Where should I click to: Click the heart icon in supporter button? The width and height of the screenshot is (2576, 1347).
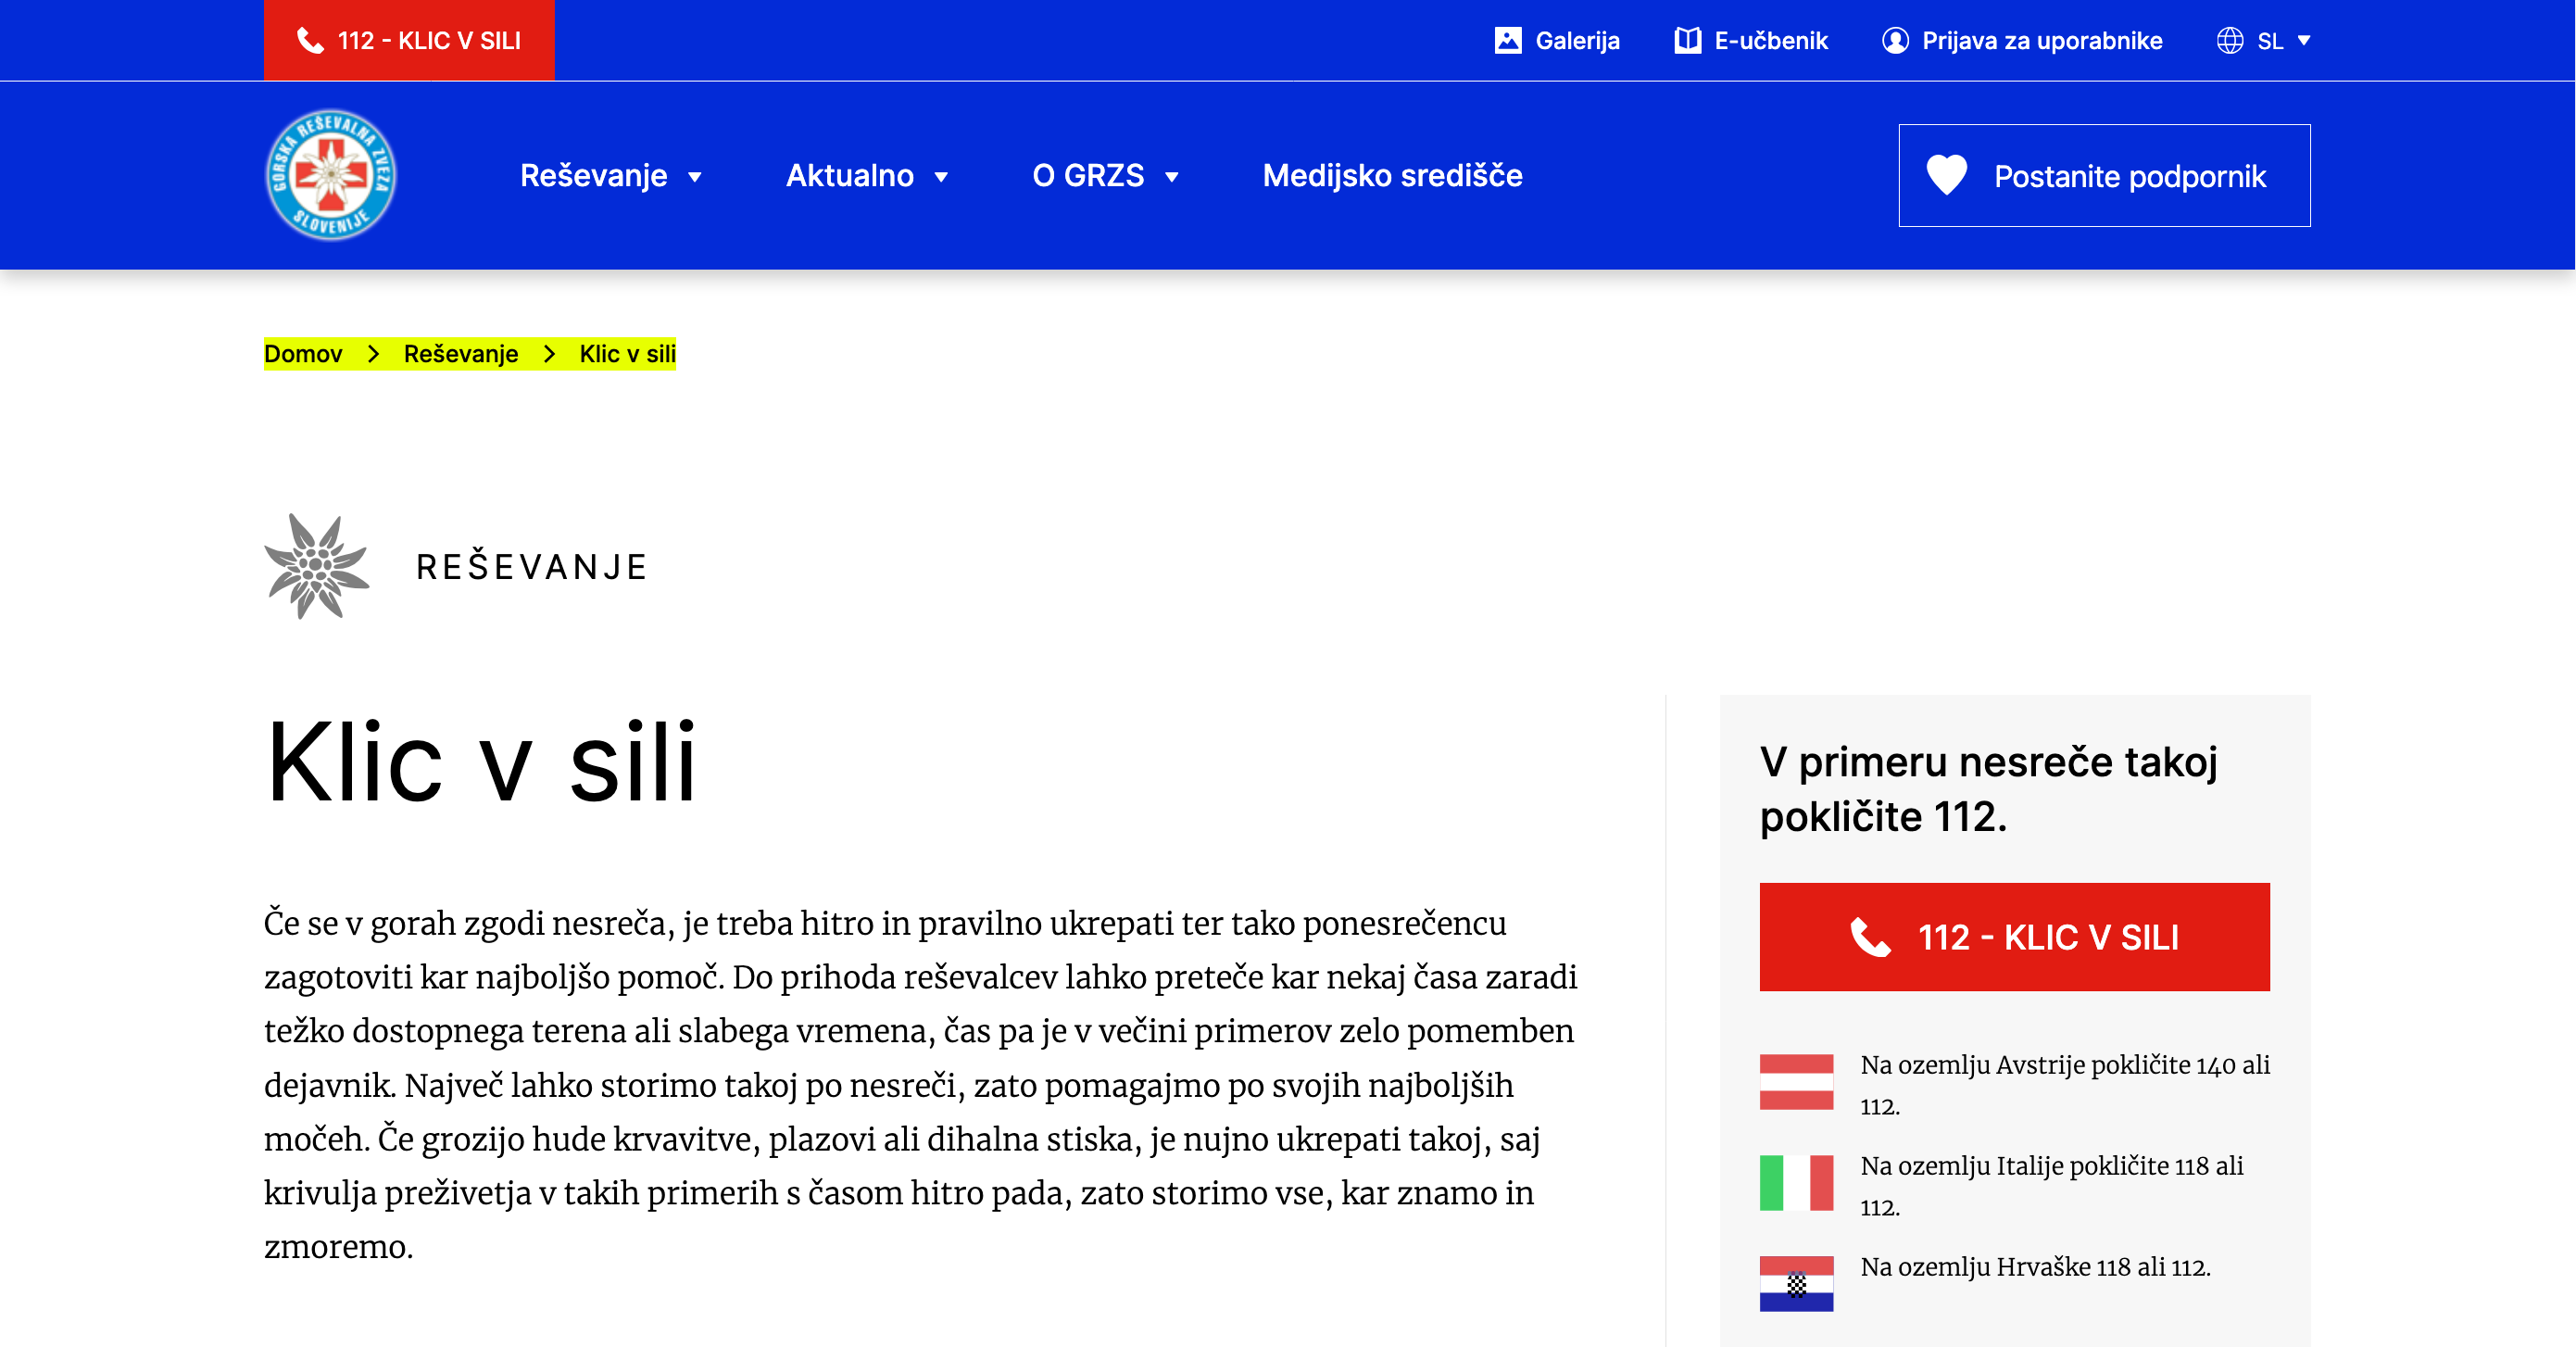pos(1946,175)
